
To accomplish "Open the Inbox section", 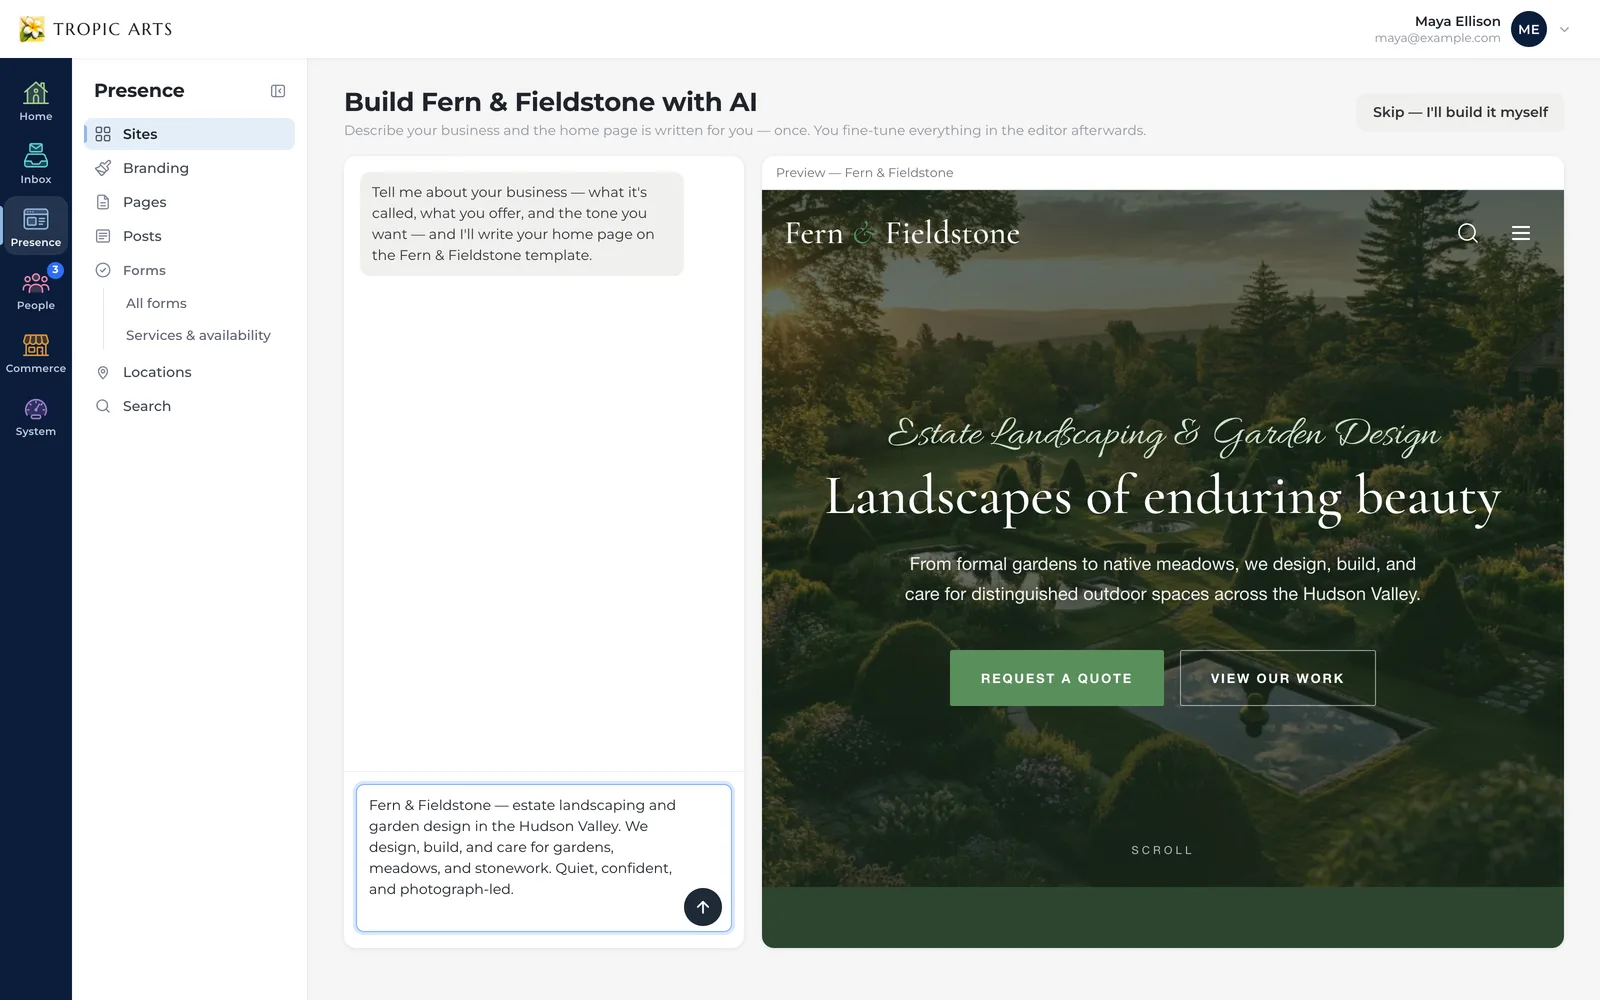I will (36, 164).
